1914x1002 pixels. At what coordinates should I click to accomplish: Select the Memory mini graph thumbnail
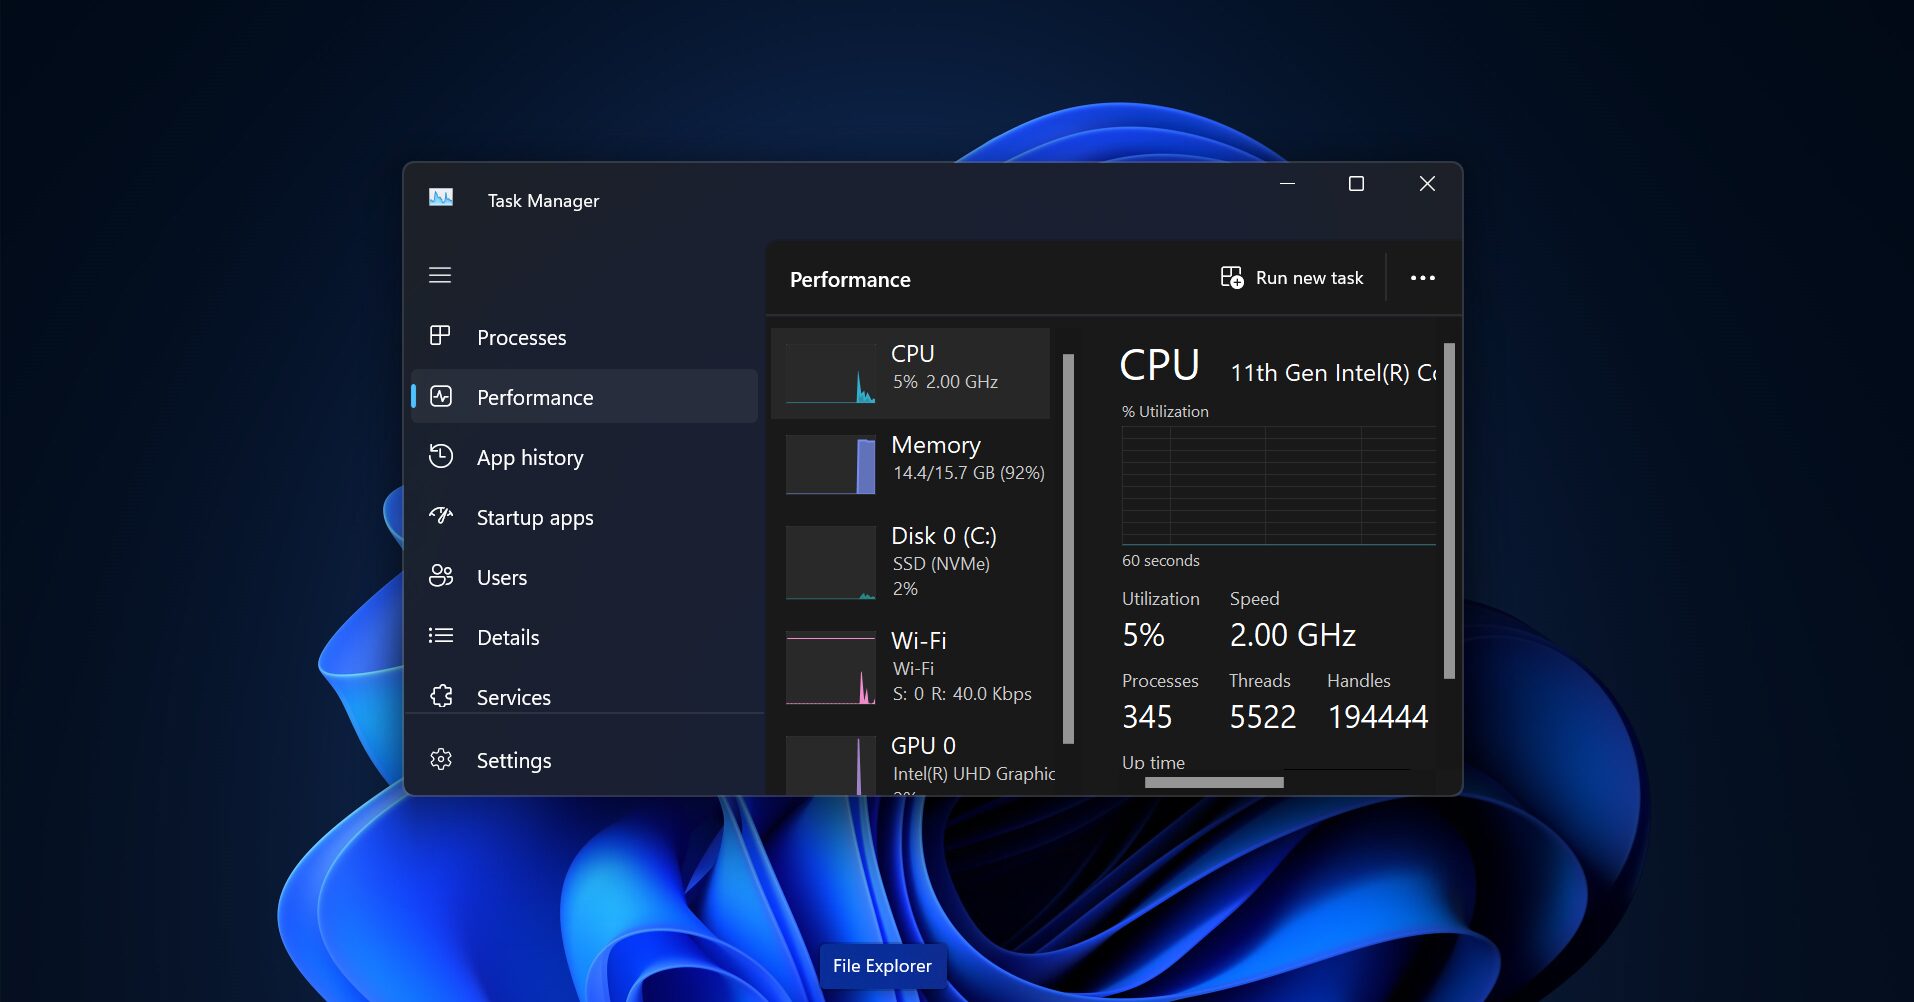pos(831,464)
